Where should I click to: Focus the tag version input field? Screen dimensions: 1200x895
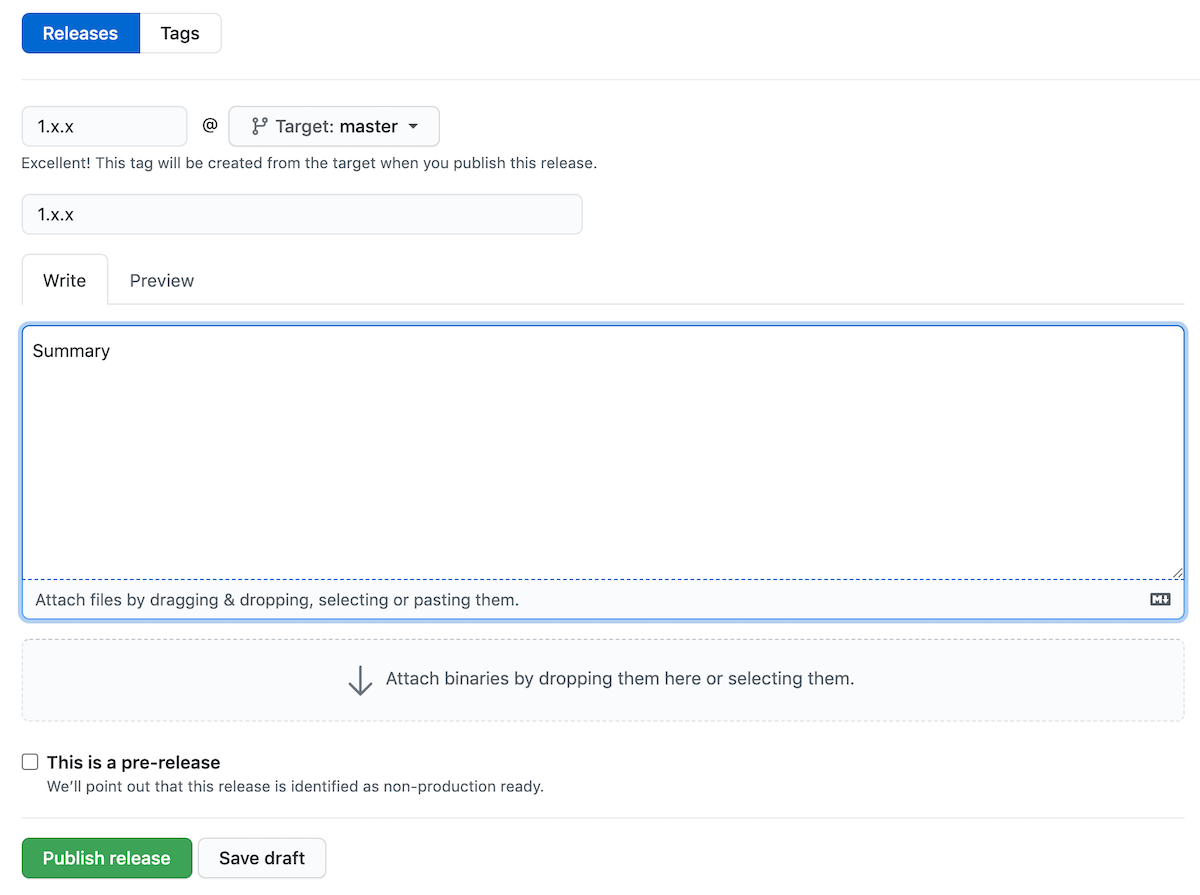[x=104, y=127]
